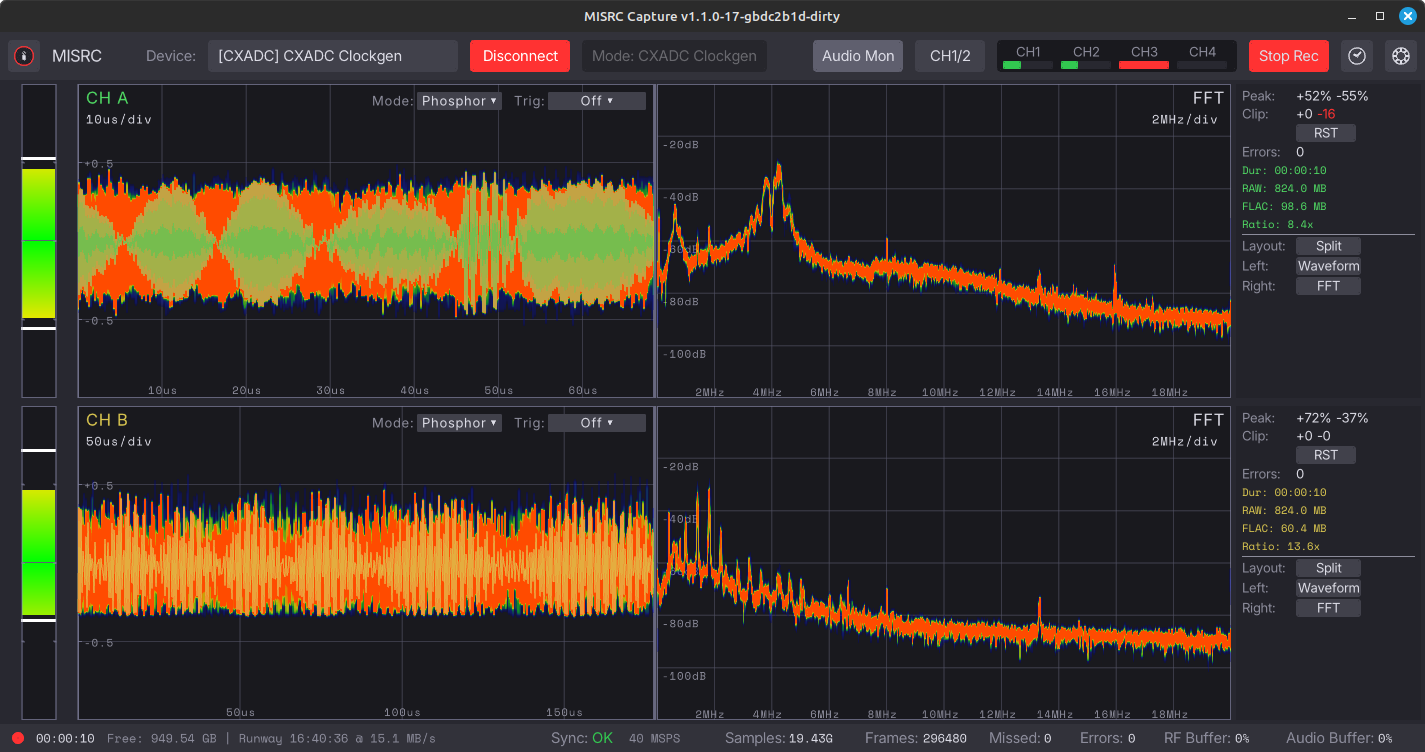Viewport: 1425px width, 752px height.
Task: Click the Free: 949.54 GB status
Action: 161,738
